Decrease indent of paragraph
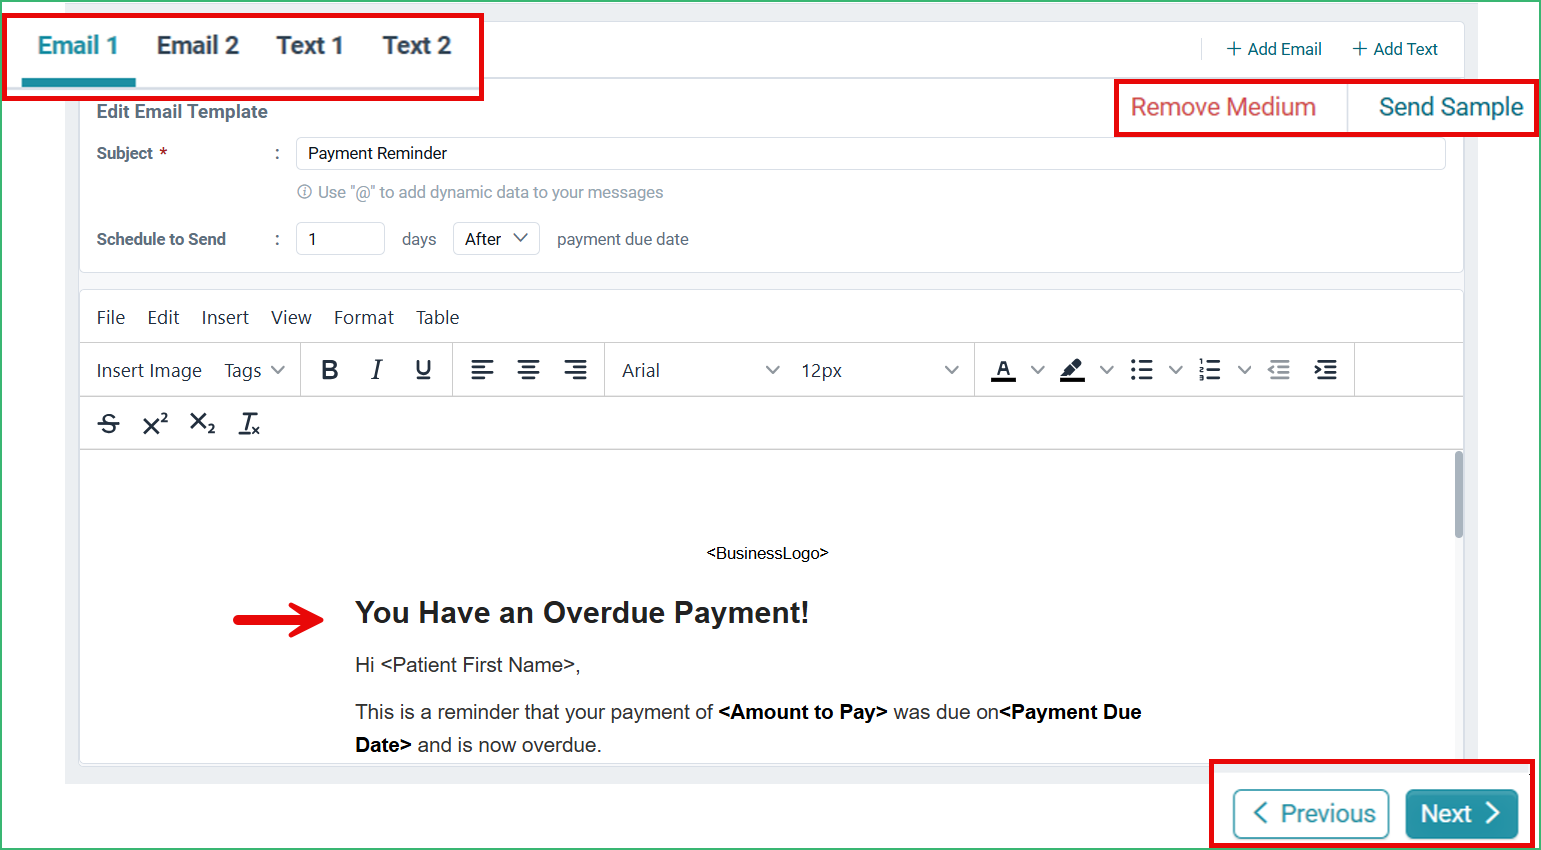The image size is (1541, 850). 1279,370
